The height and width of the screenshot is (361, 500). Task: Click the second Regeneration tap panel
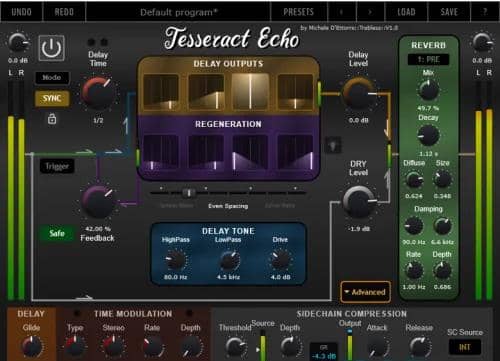click(206, 152)
